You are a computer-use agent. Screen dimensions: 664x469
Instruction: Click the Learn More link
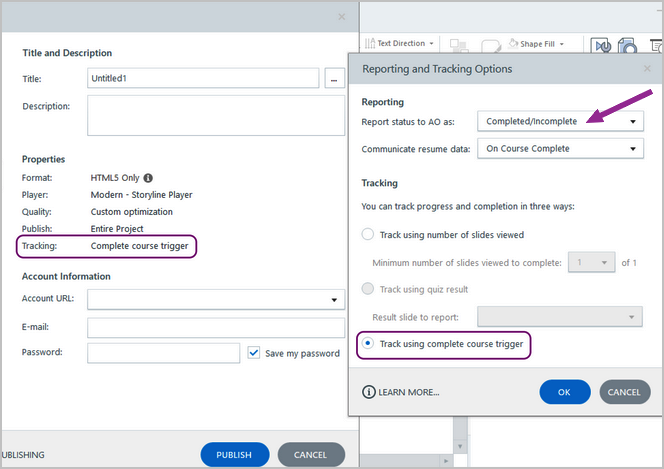pyautogui.click(x=409, y=392)
